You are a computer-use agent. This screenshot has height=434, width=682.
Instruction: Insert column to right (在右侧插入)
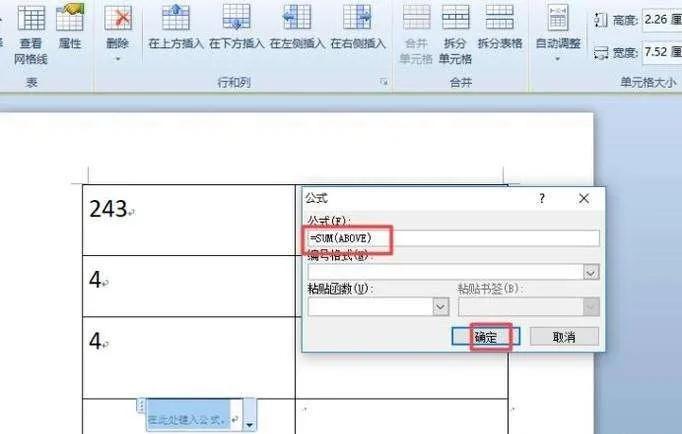point(358,27)
